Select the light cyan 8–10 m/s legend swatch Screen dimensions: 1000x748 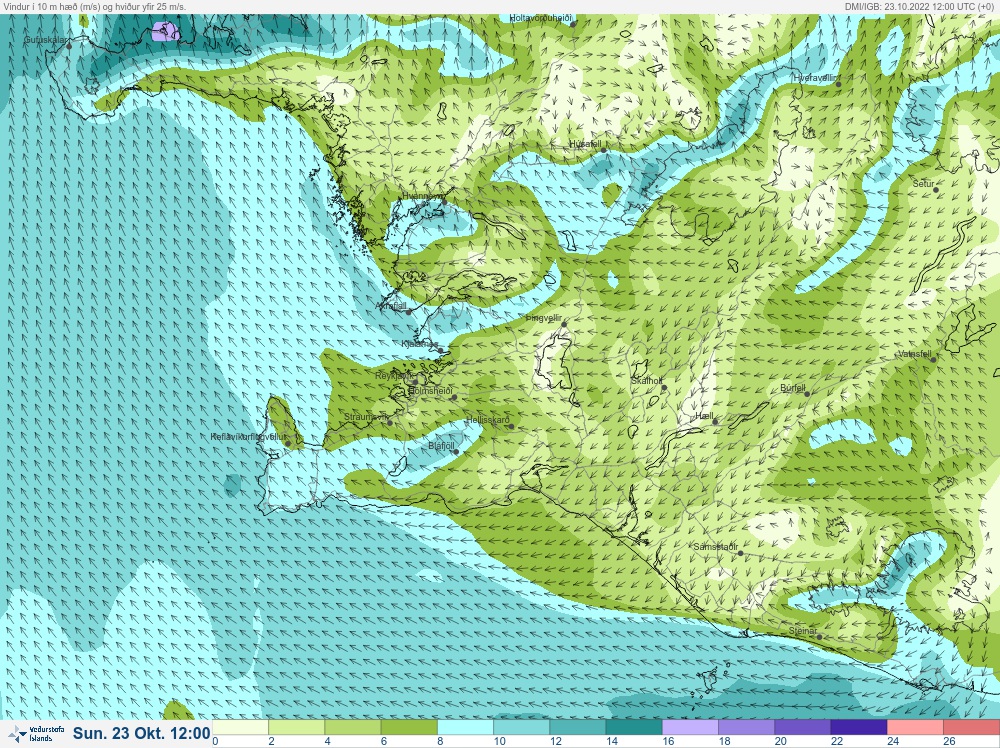point(464,728)
